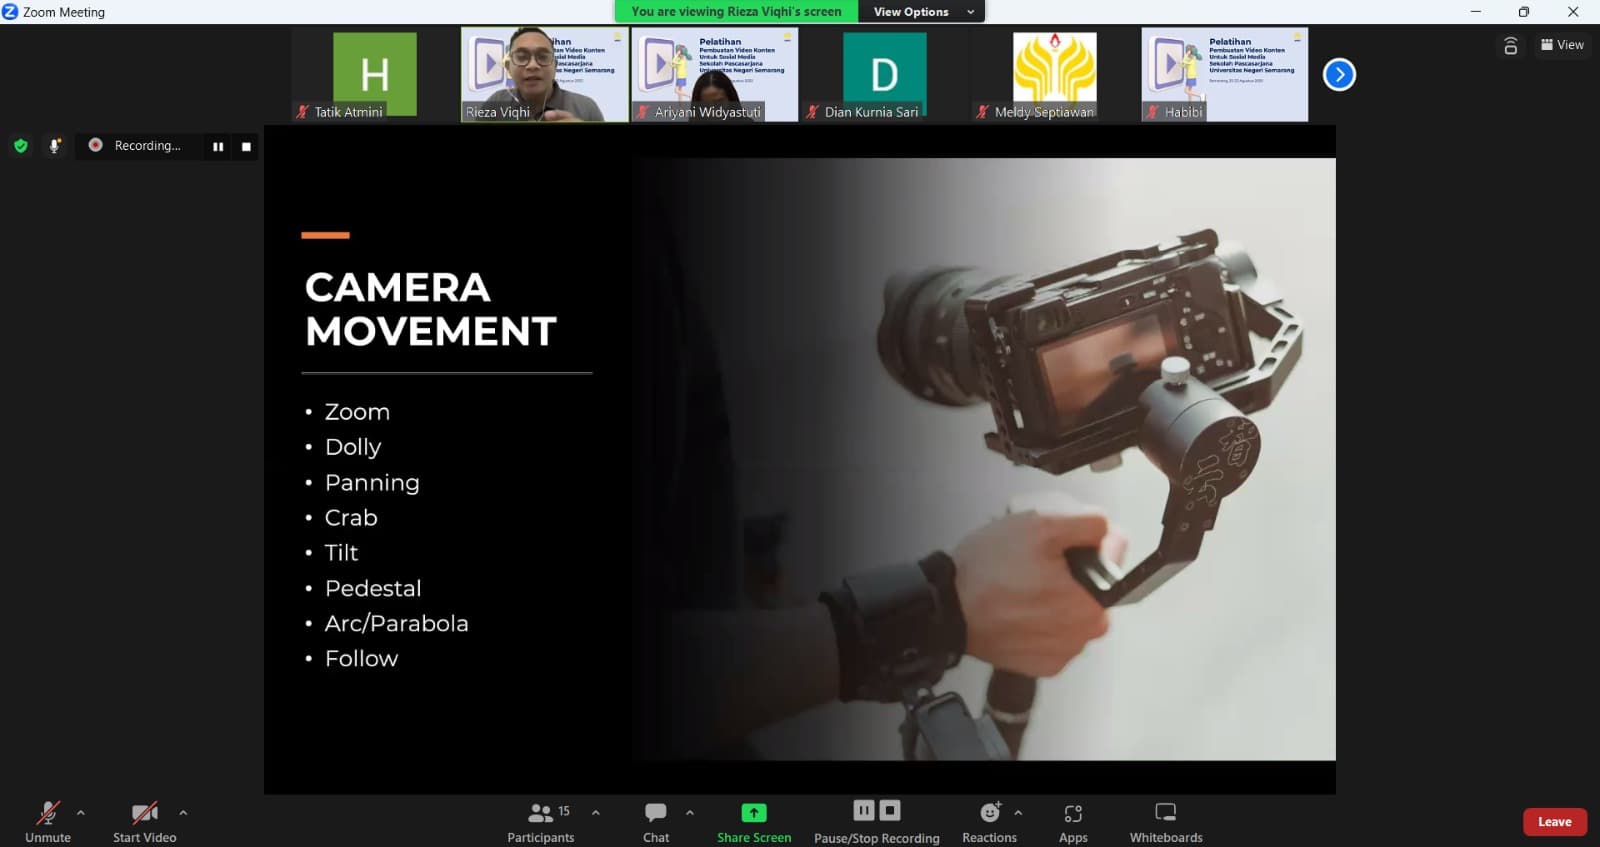Leave the meeting

tap(1554, 822)
